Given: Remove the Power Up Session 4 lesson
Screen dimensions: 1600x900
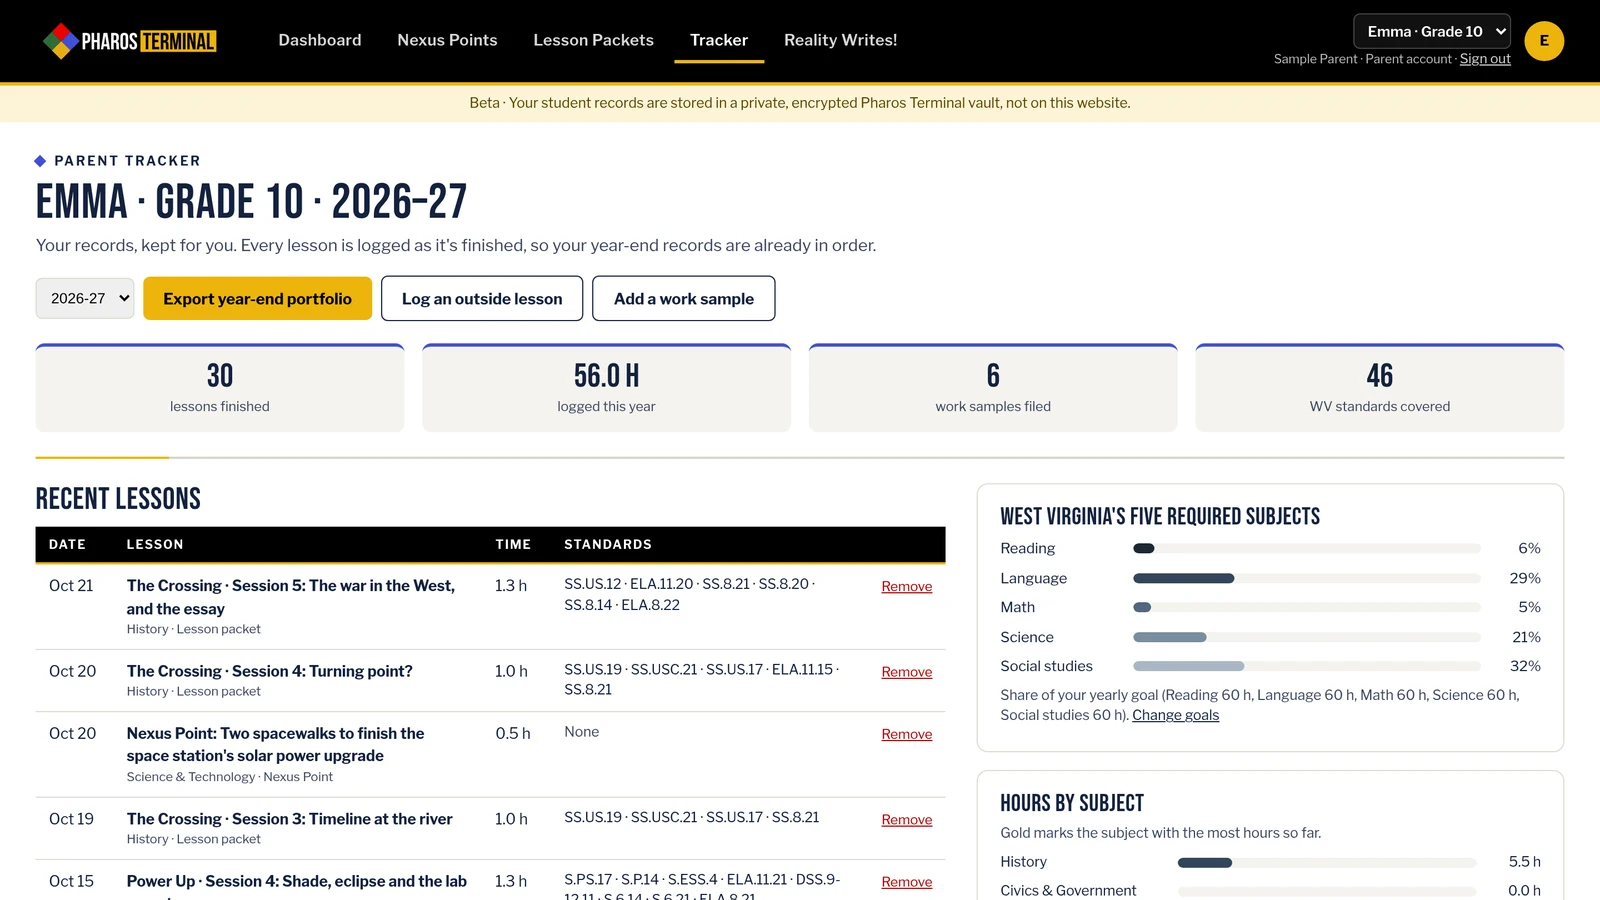Looking at the screenshot, I should [907, 882].
